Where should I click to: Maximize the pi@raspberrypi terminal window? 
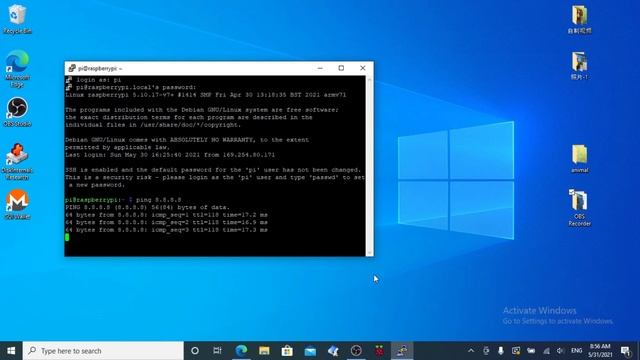(341, 68)
